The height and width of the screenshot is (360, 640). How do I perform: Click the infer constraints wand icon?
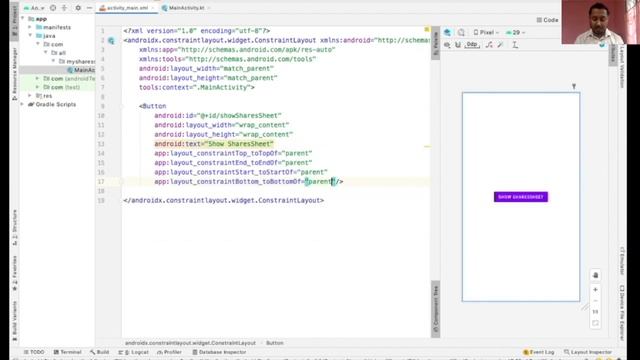pyautogui.click(x=500, y=45)
